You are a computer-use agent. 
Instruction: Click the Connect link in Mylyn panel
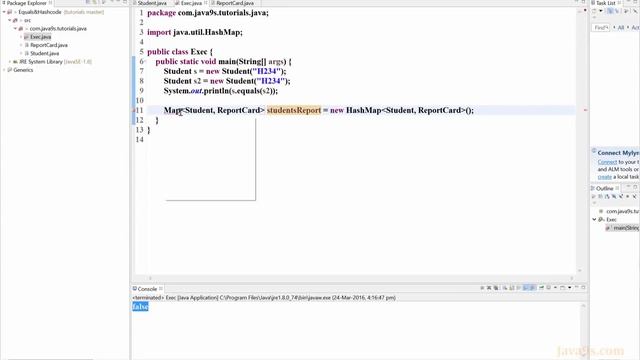607,162
